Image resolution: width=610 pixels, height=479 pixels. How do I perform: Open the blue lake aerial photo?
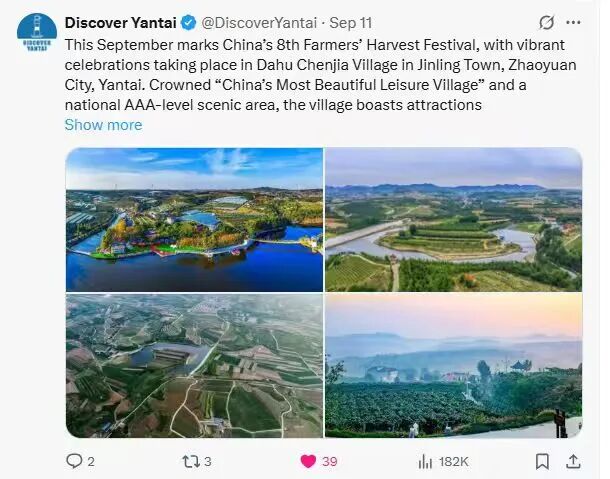pyautogui.click(x=195, y=219)
